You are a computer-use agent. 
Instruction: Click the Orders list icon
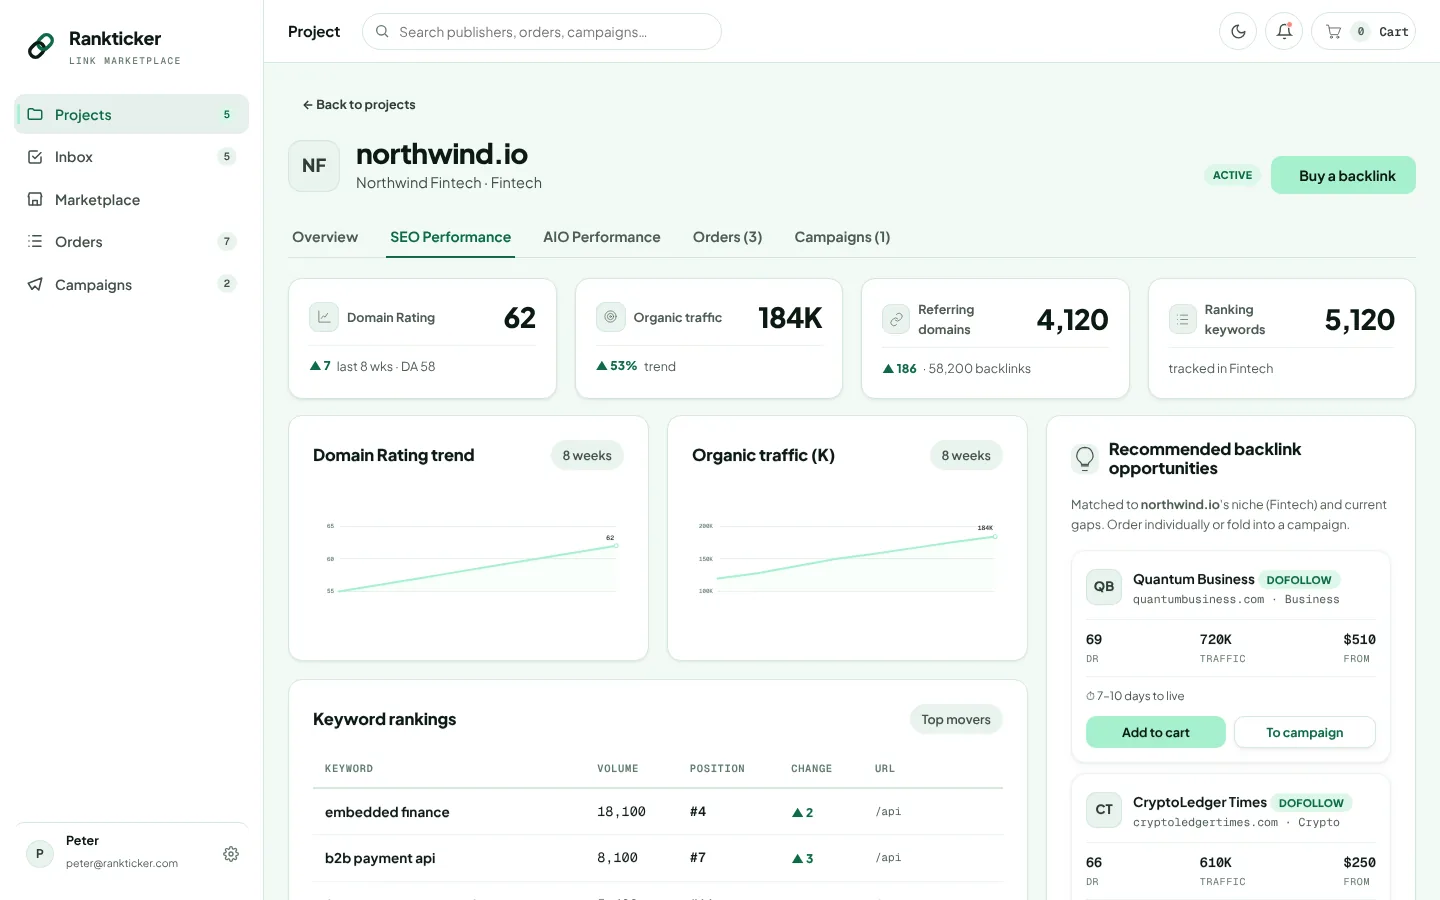[35, 241]
